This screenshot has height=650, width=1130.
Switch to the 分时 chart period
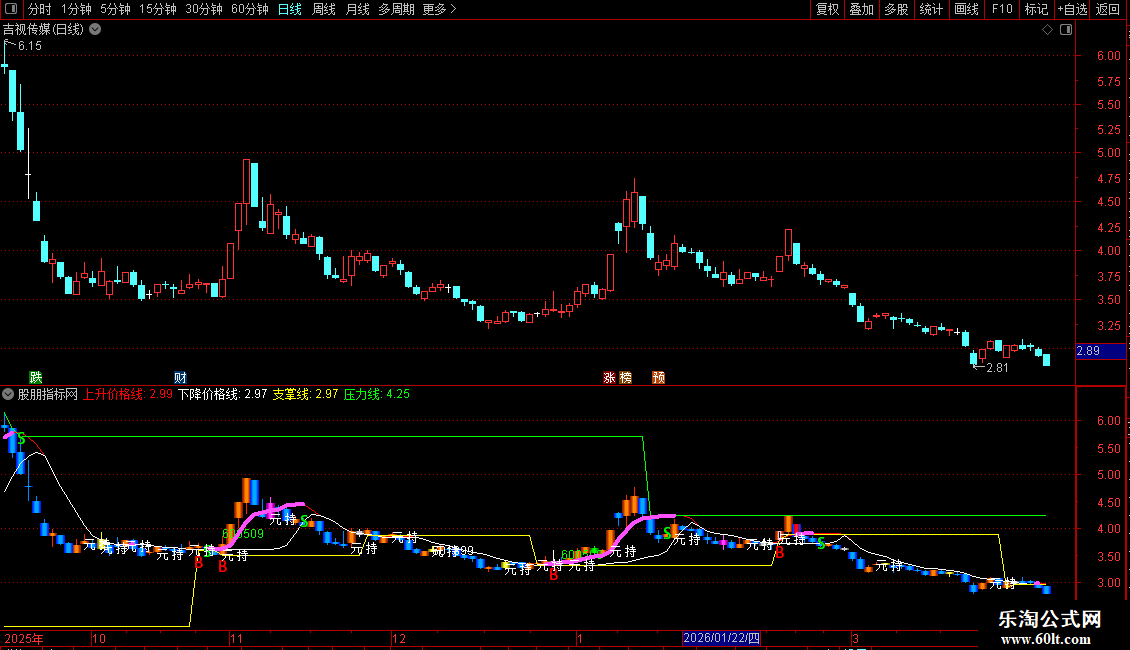pos(40,9)
